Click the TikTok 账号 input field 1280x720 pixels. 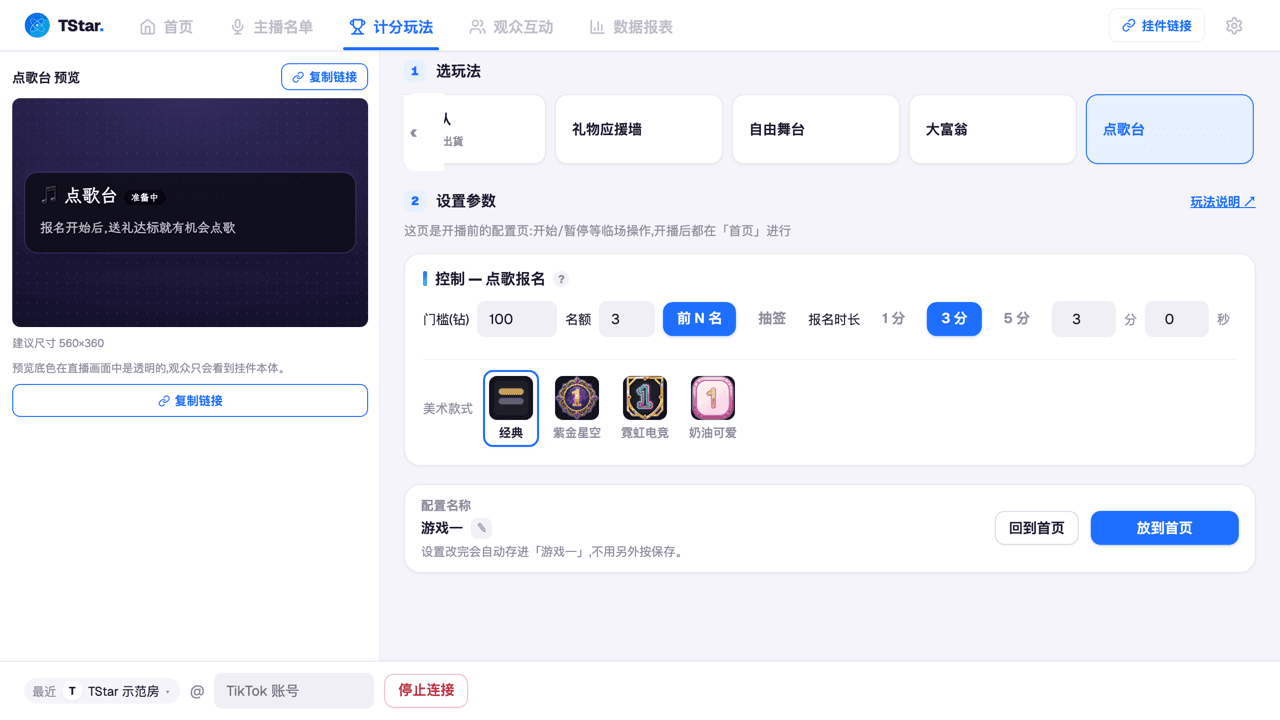point(294,691)
